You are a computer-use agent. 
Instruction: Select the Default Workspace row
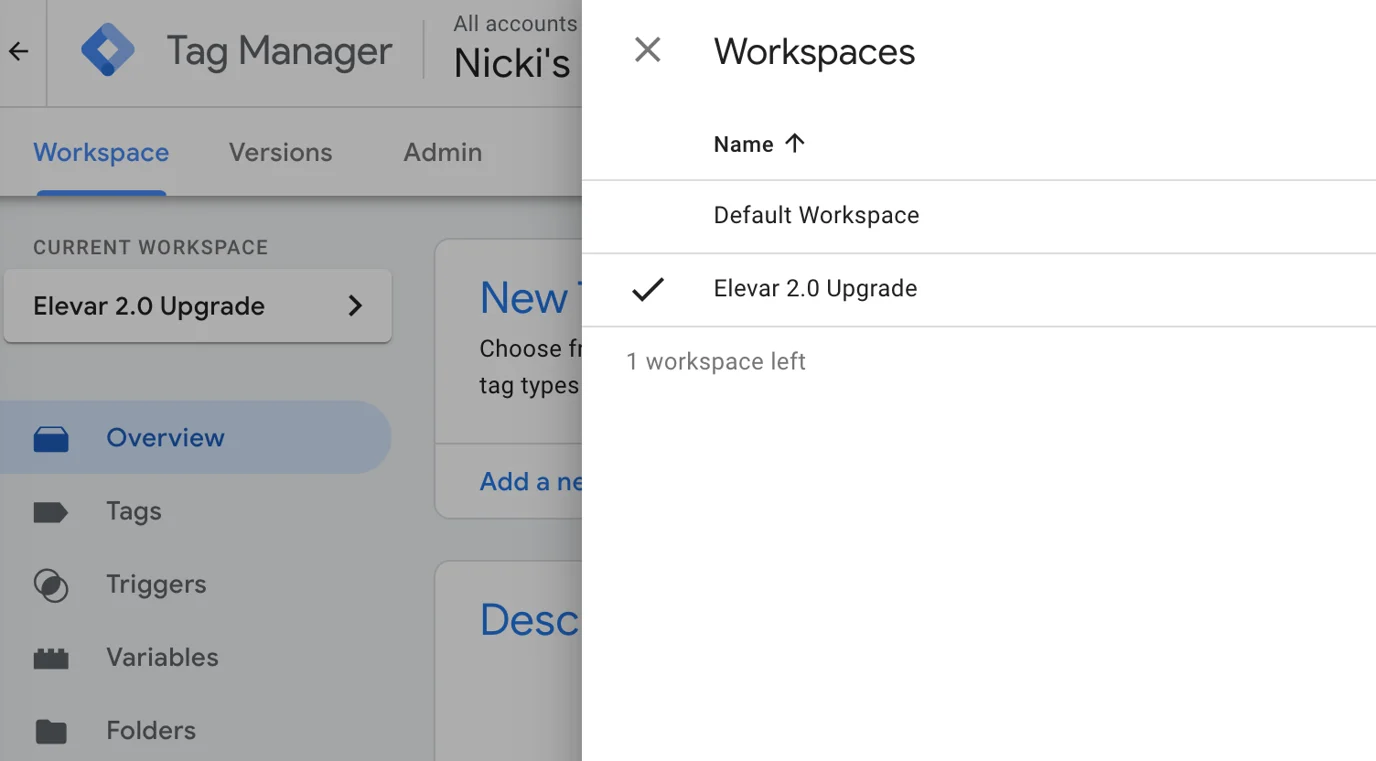tap(979, 216)
